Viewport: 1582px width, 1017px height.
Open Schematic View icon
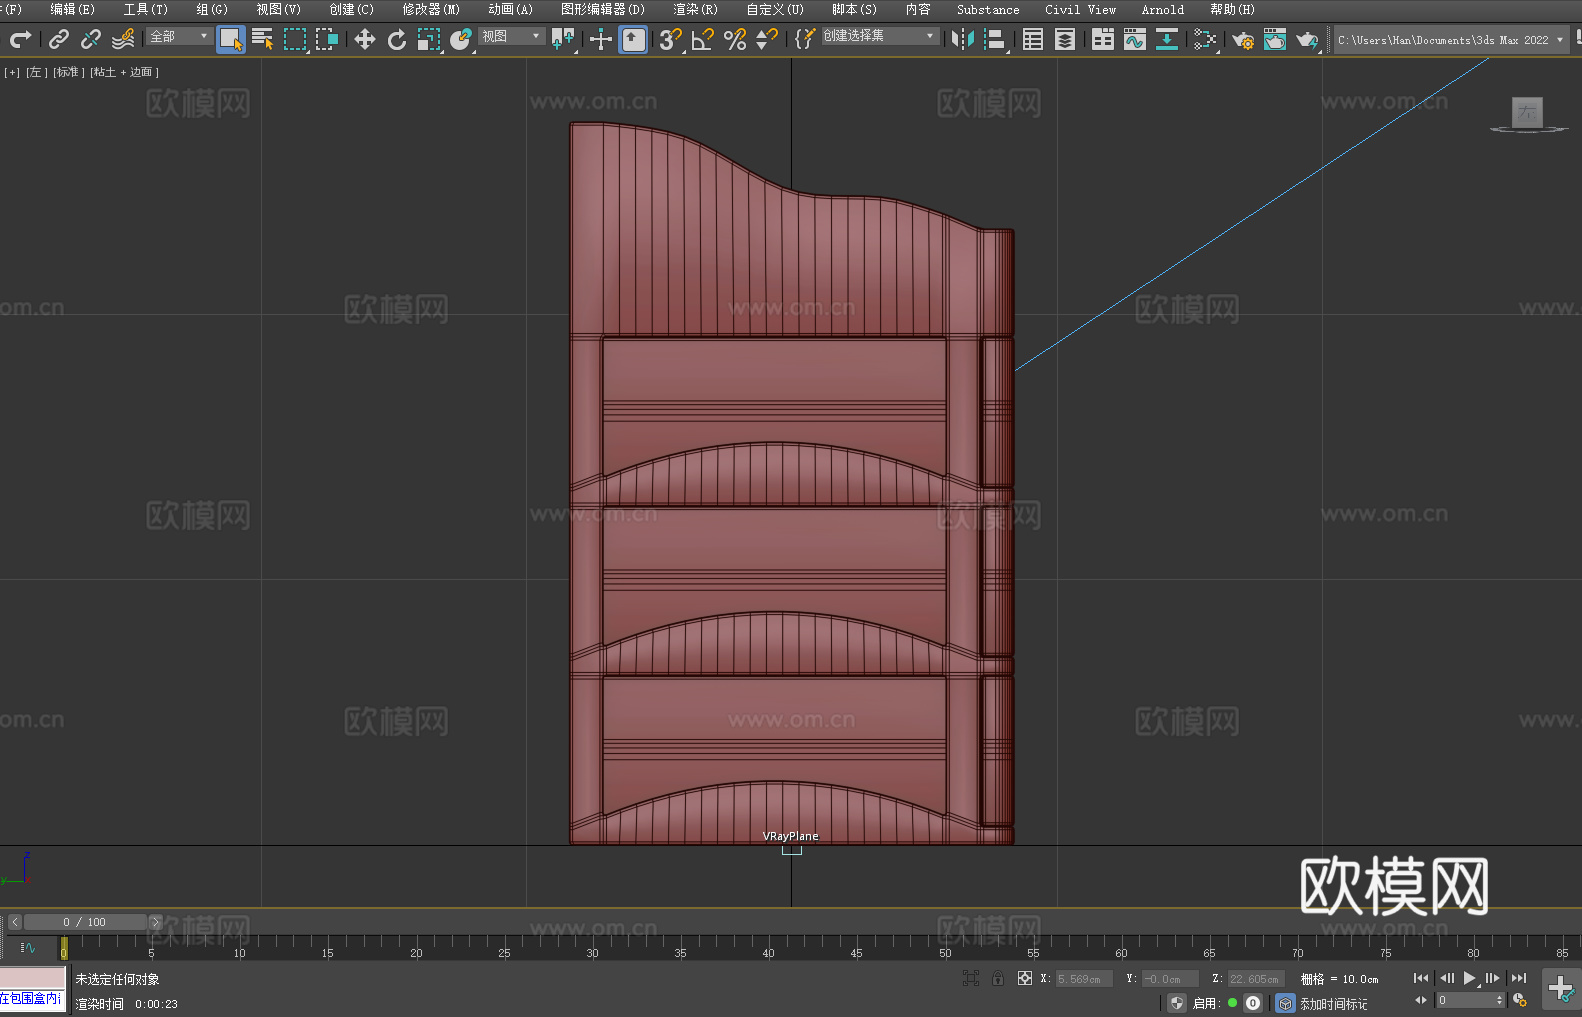pos(1167,39)
